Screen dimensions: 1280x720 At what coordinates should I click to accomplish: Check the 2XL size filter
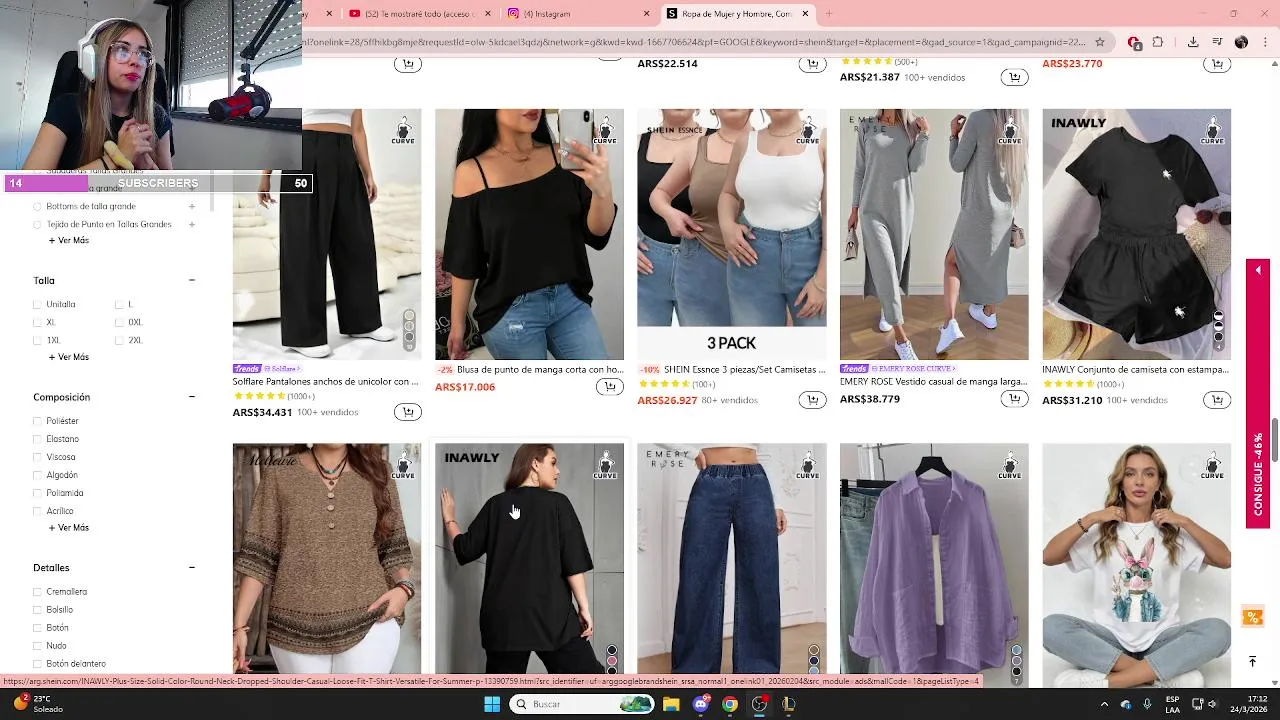119,340
